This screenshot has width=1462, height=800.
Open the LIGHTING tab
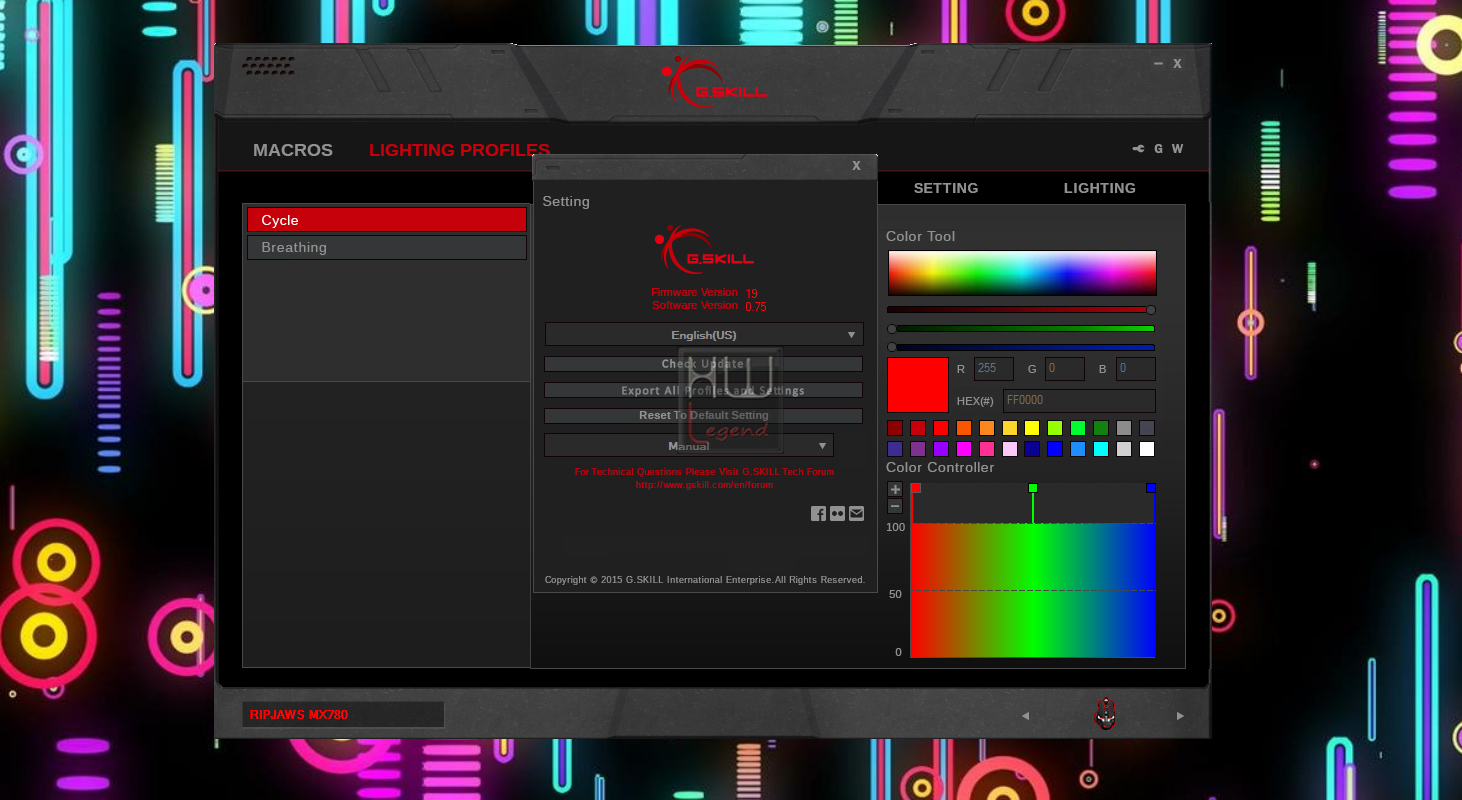(x=1100, y=188)
